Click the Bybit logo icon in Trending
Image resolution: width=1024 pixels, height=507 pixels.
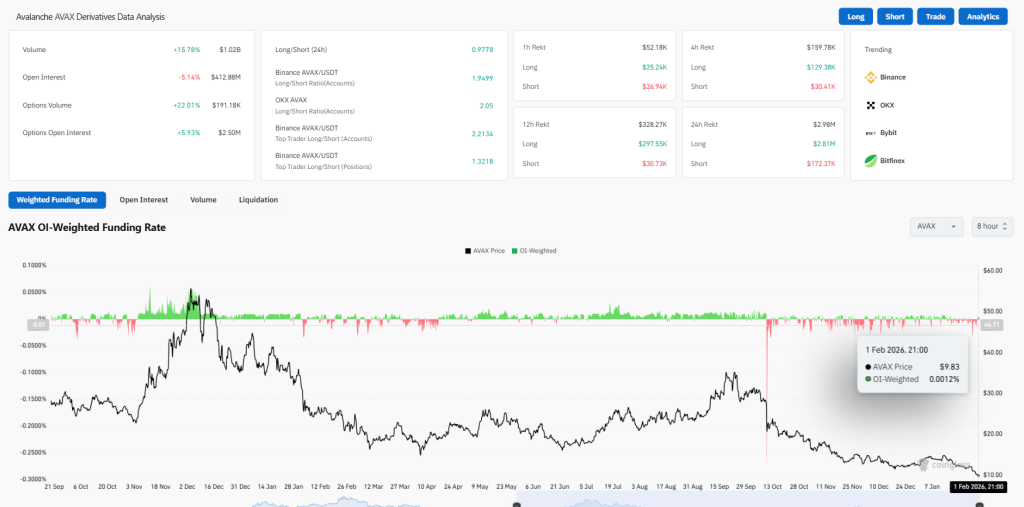[x=870, y=133]
